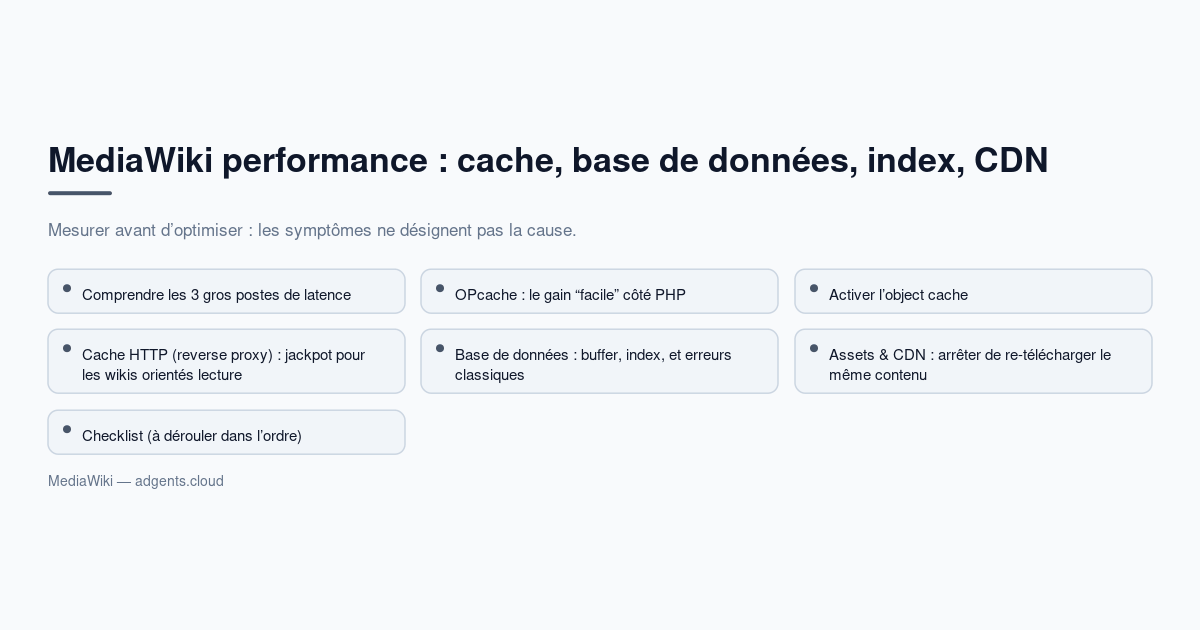Viewport: 1200px width, 630px height.
Task: Open the Assets & CDN card
Action: [973, 361]
